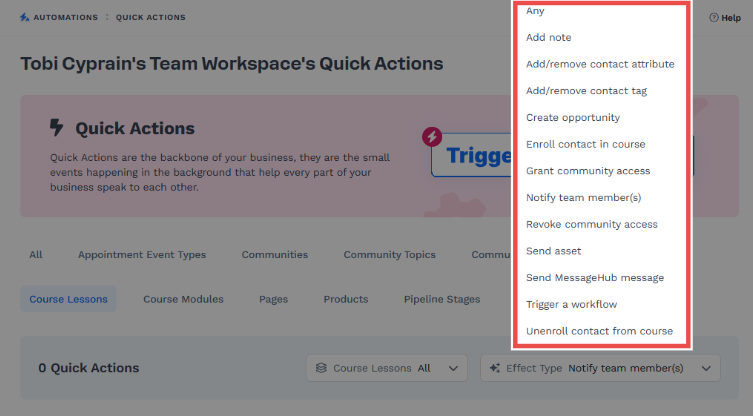Choose 'Add/remove contact attribute' option
Viewport: 753px width, 416px height.
coord(600,64)
